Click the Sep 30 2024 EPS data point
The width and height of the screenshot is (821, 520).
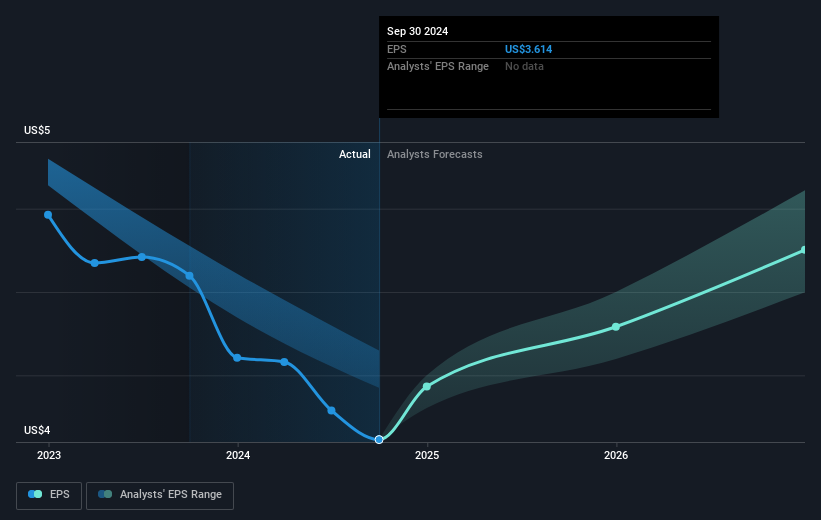(379, 439)
